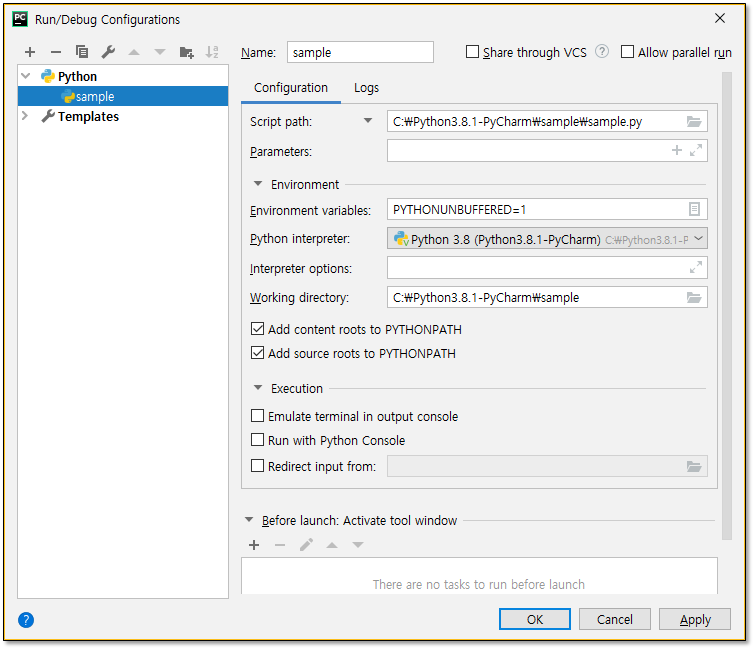Move the before-launch task down
The height and width of the screenshot is (650, 755).
click(358, 545)
